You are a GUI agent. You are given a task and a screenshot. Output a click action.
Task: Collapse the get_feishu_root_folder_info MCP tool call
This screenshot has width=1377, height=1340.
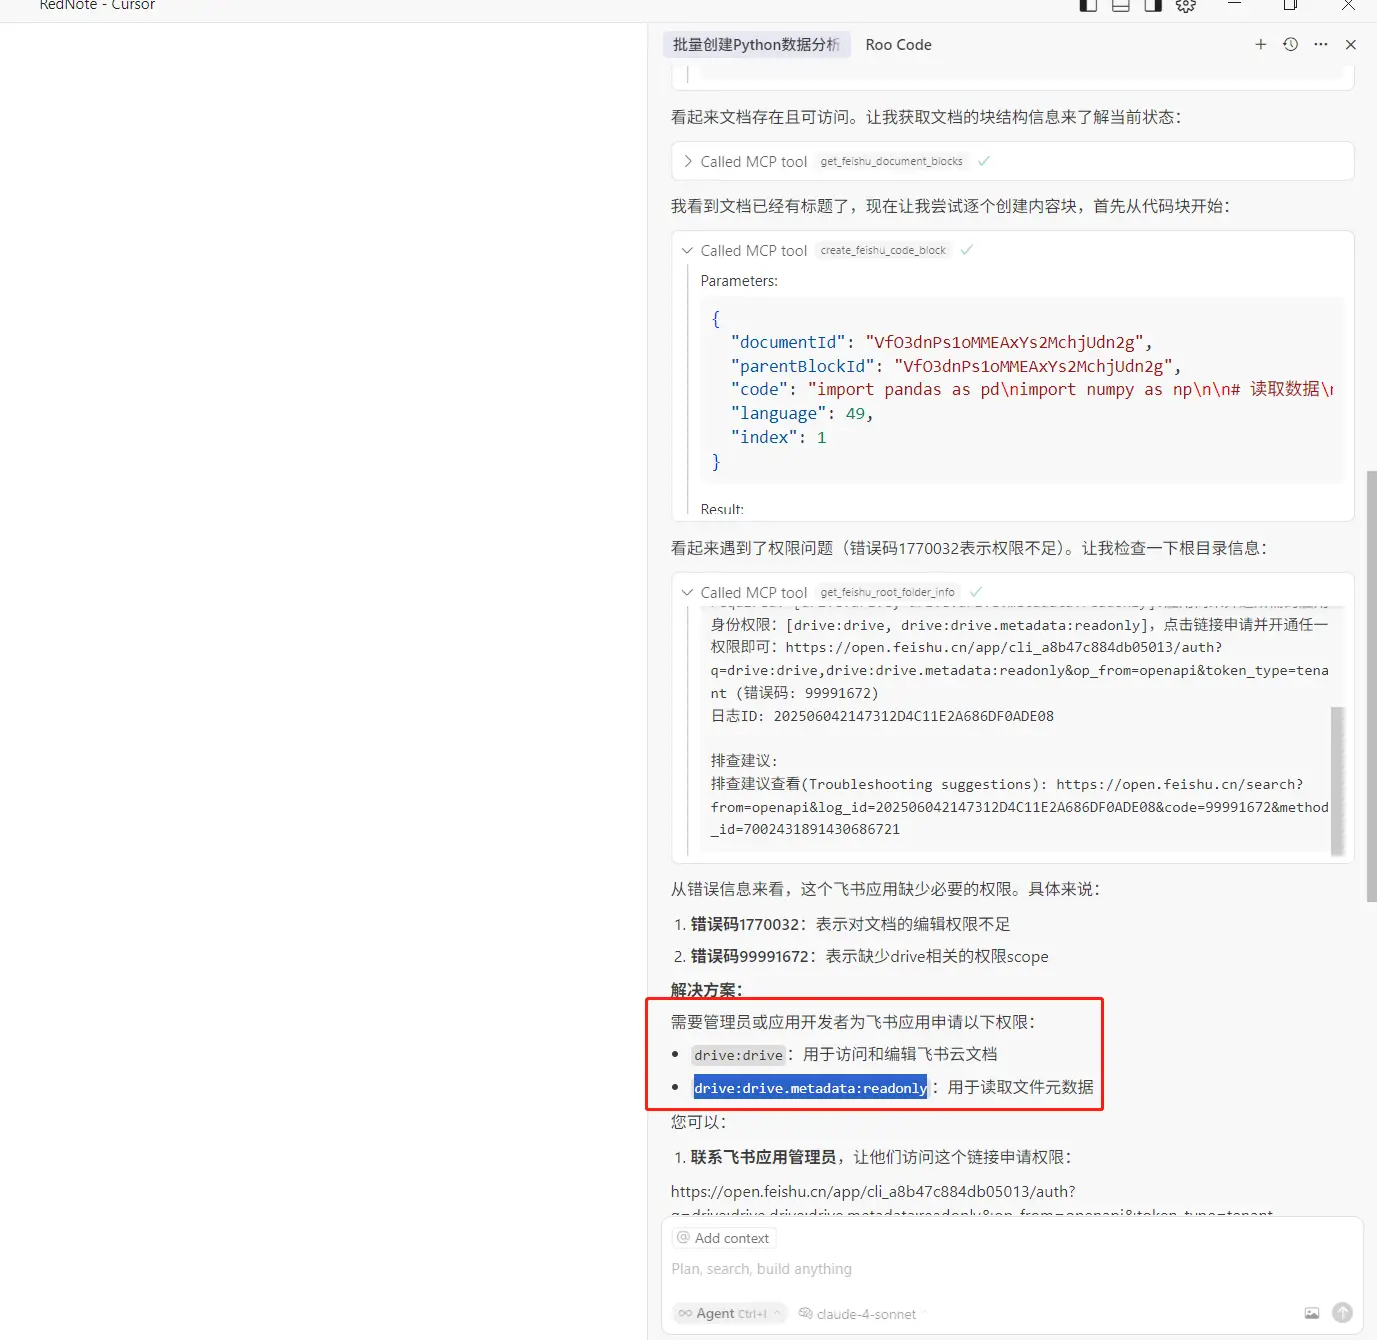(x=688, y=592)
